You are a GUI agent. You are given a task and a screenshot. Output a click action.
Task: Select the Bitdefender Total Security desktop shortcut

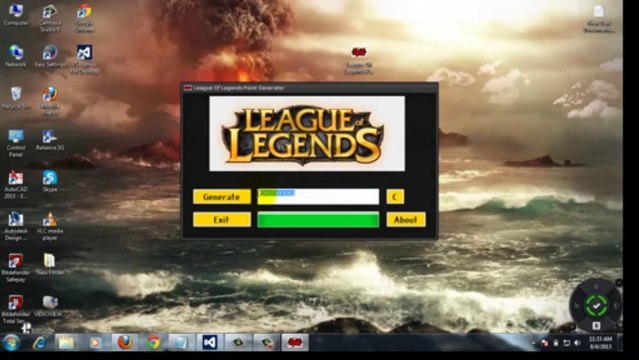point(16,310)
